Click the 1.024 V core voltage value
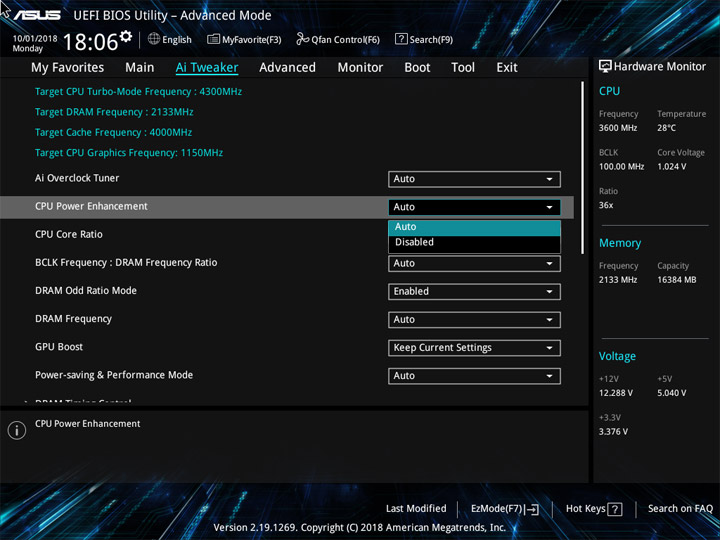The width and height of the screenshot is (720, 540). pos(672,167)
